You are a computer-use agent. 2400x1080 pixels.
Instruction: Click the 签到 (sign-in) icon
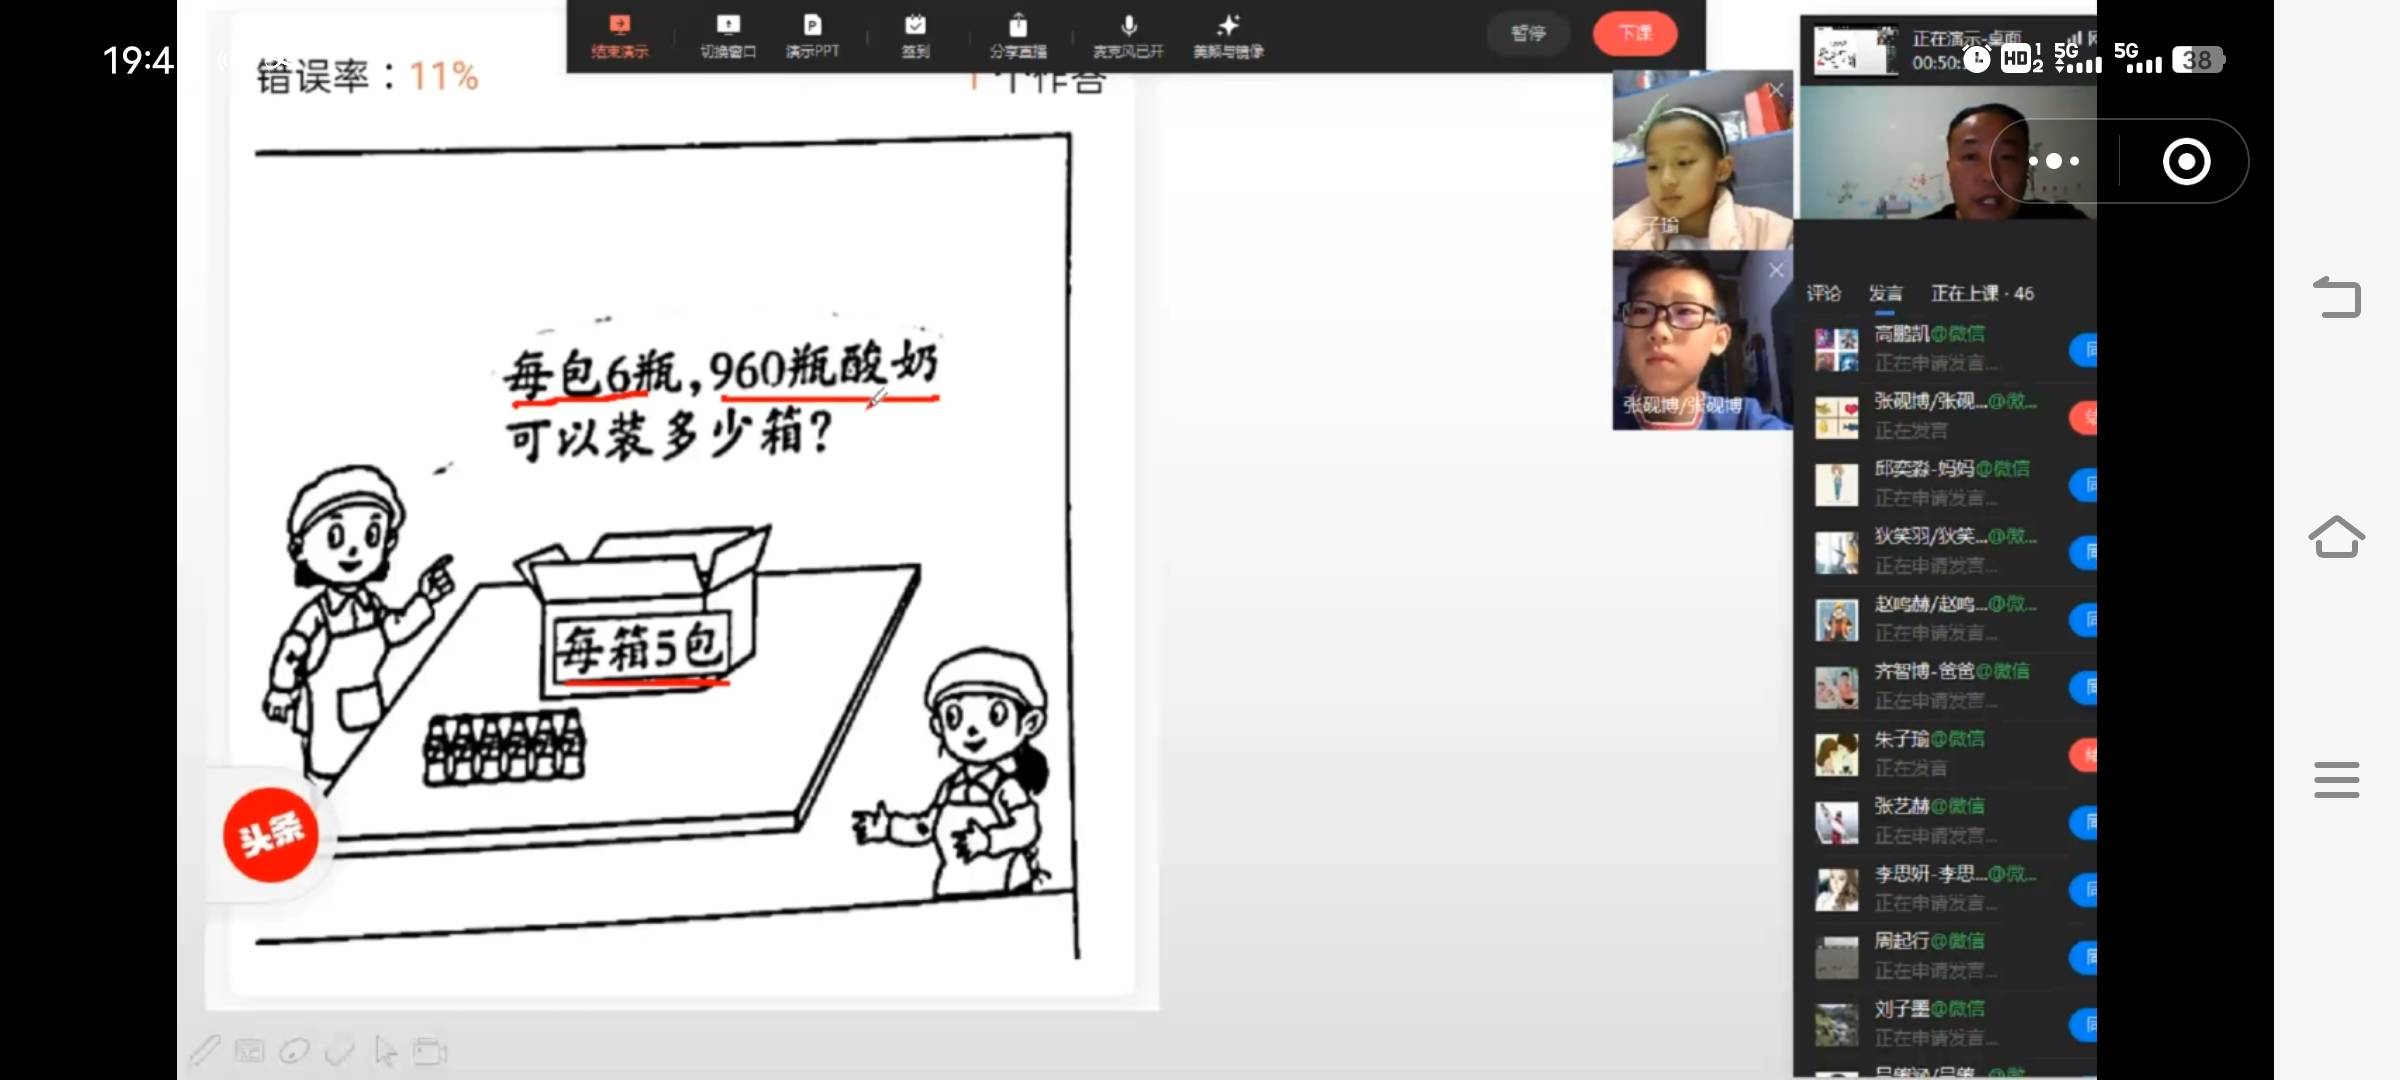coord(916,35)
